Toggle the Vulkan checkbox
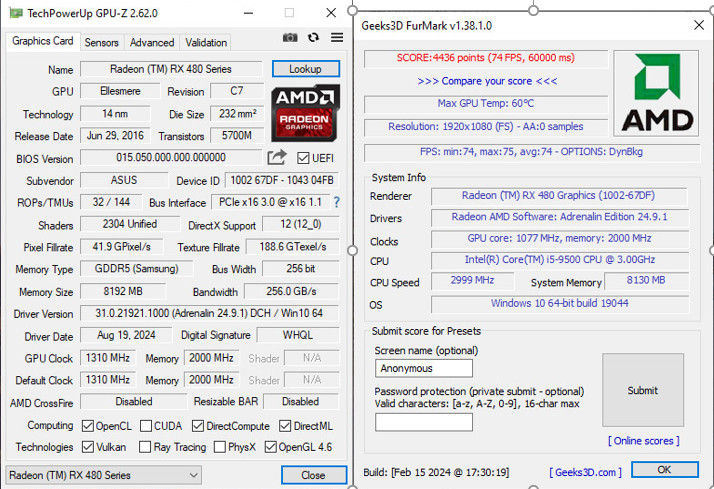Screen dimensions: 714x489 coord(88,447)
